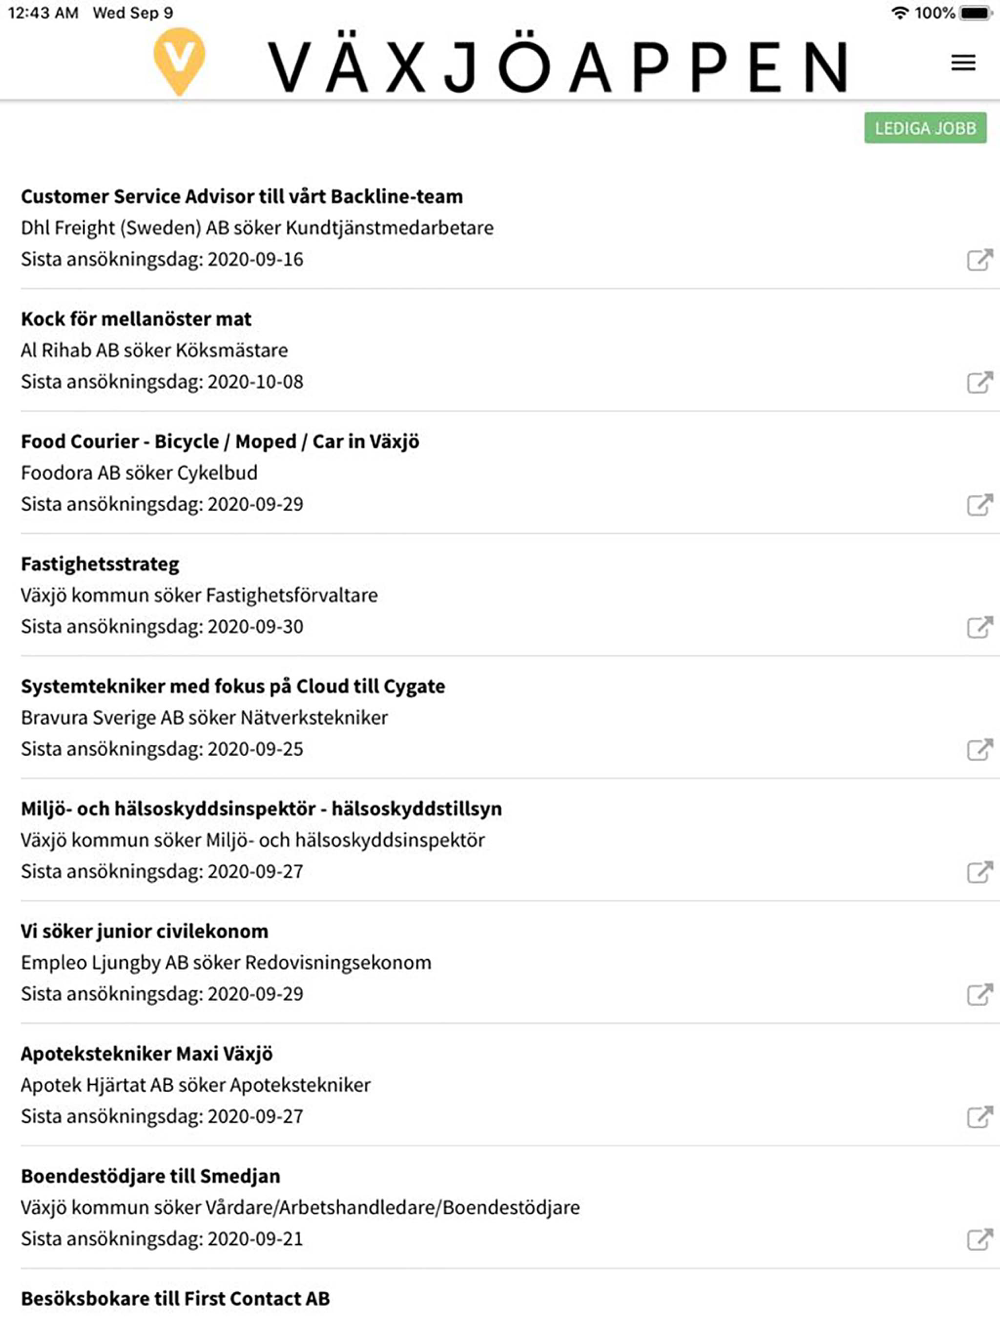The width and height of the screenshot is (1000, 1334).
Task: Open Customer Service Advisor Backline-team listing
Action: click(242, 197)
